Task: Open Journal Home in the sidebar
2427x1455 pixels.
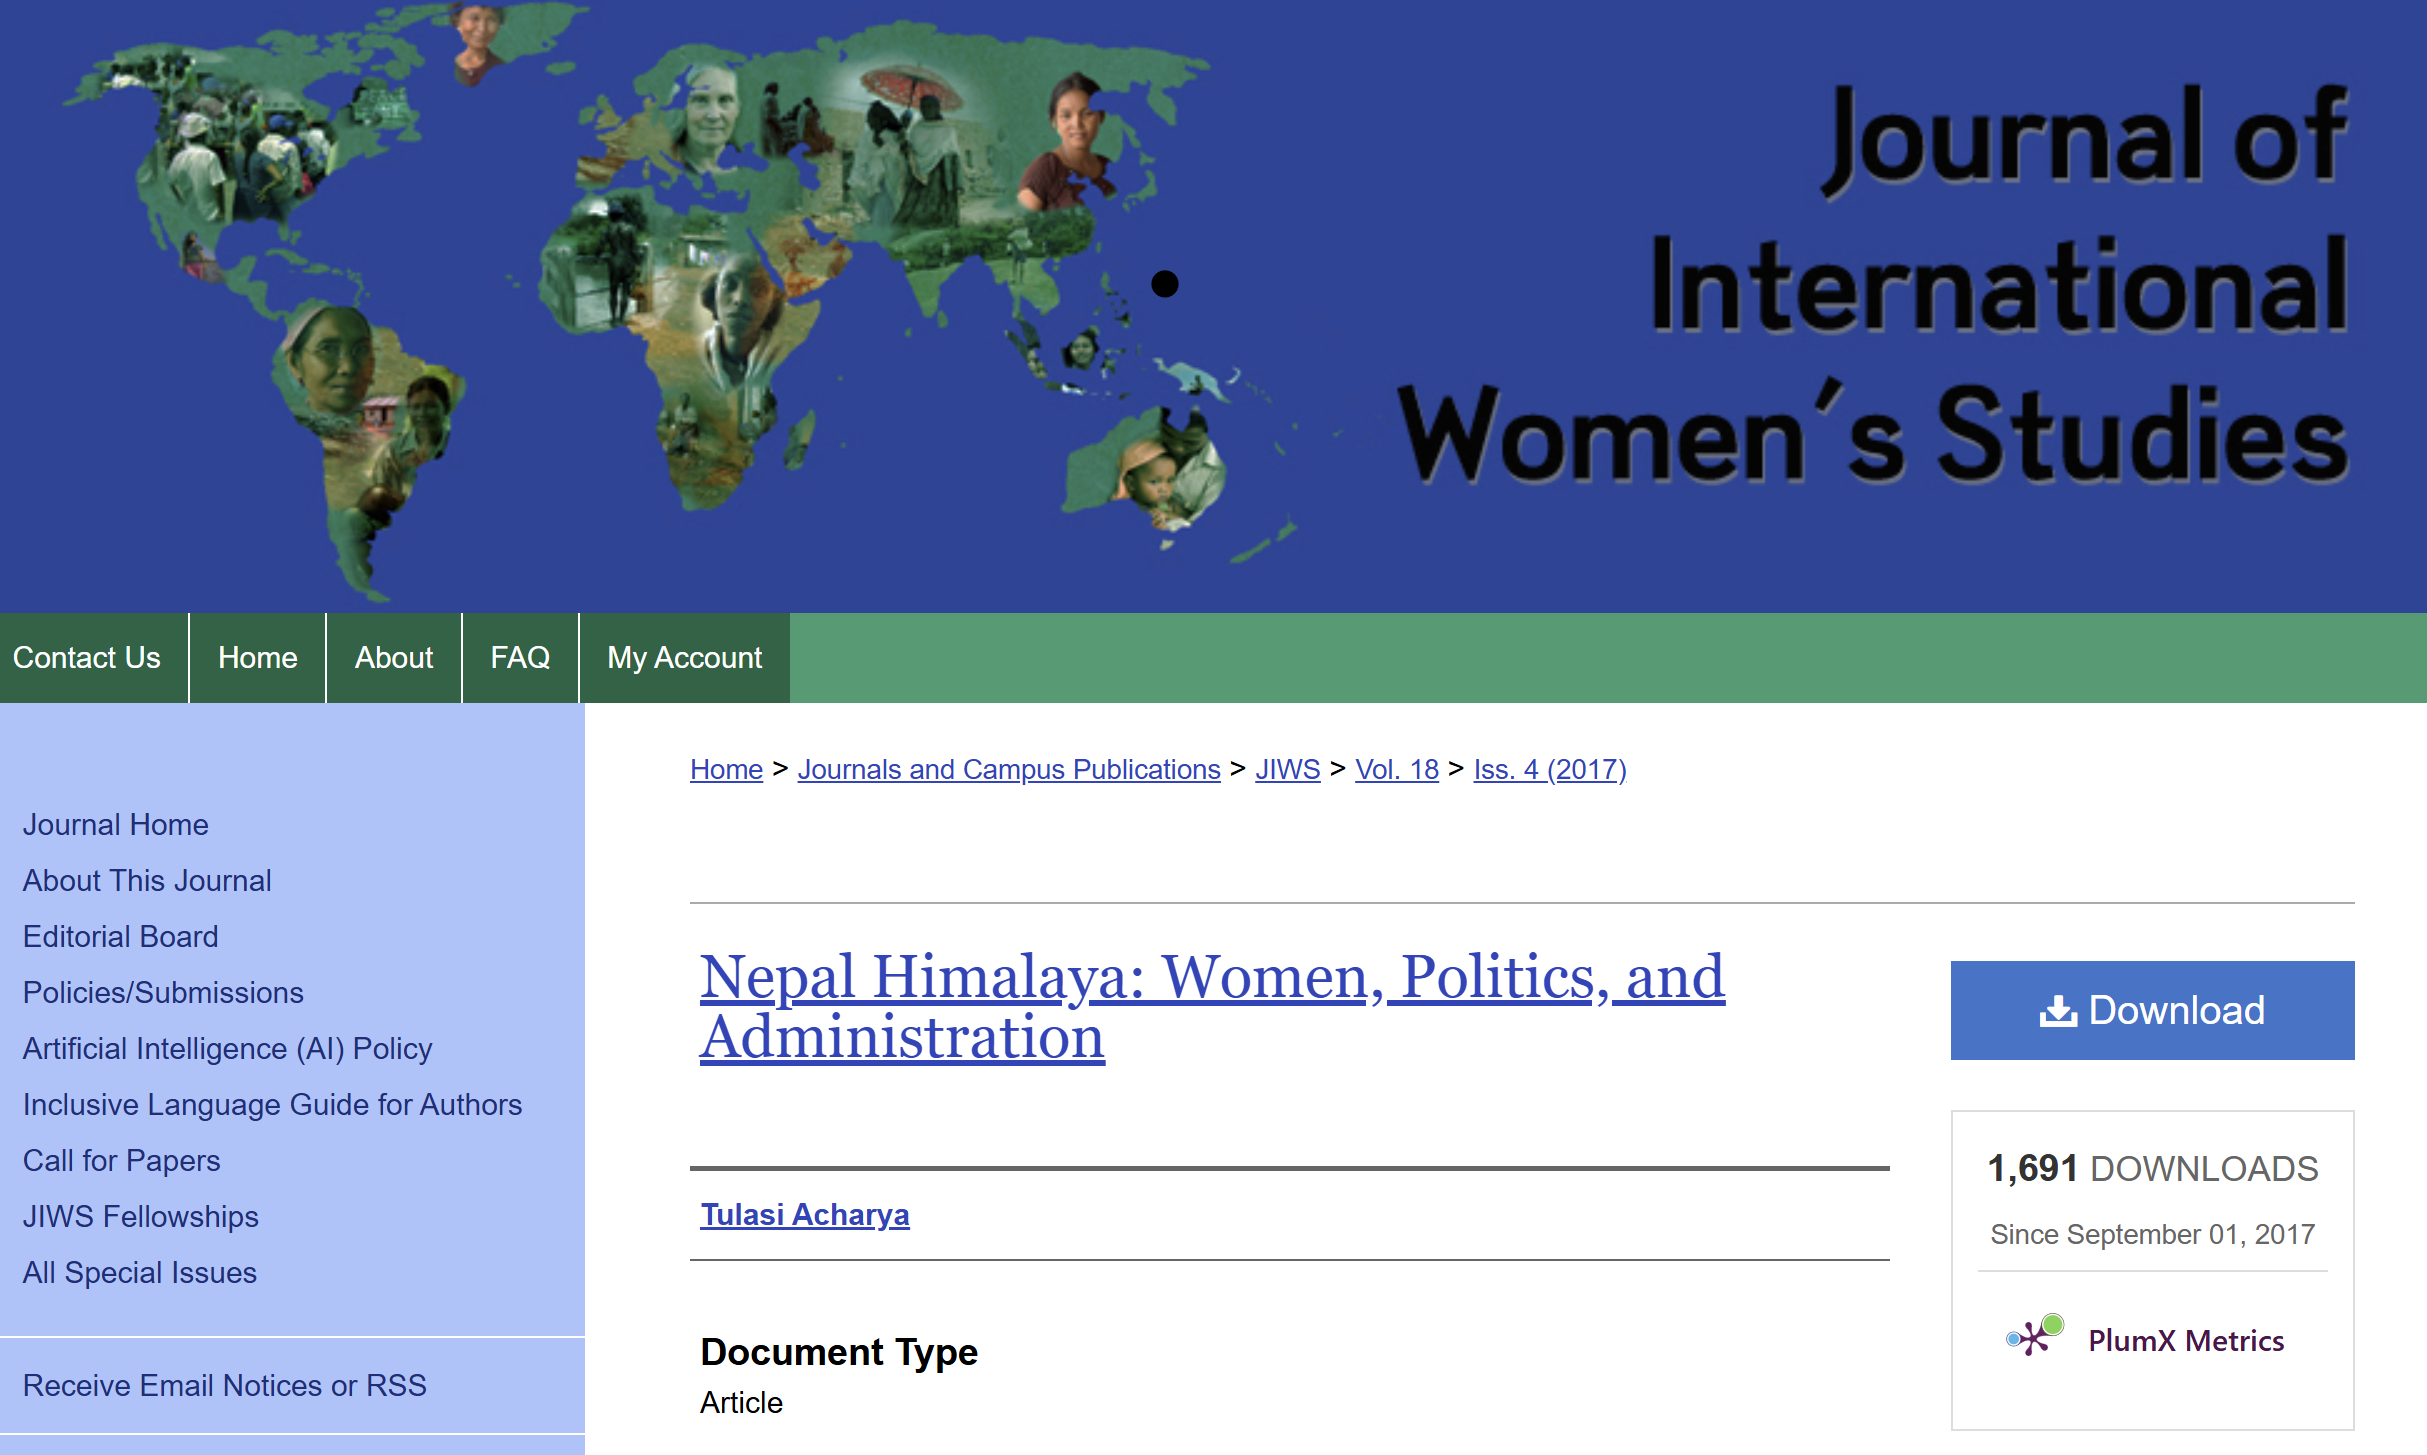Action: click(116, 824)
